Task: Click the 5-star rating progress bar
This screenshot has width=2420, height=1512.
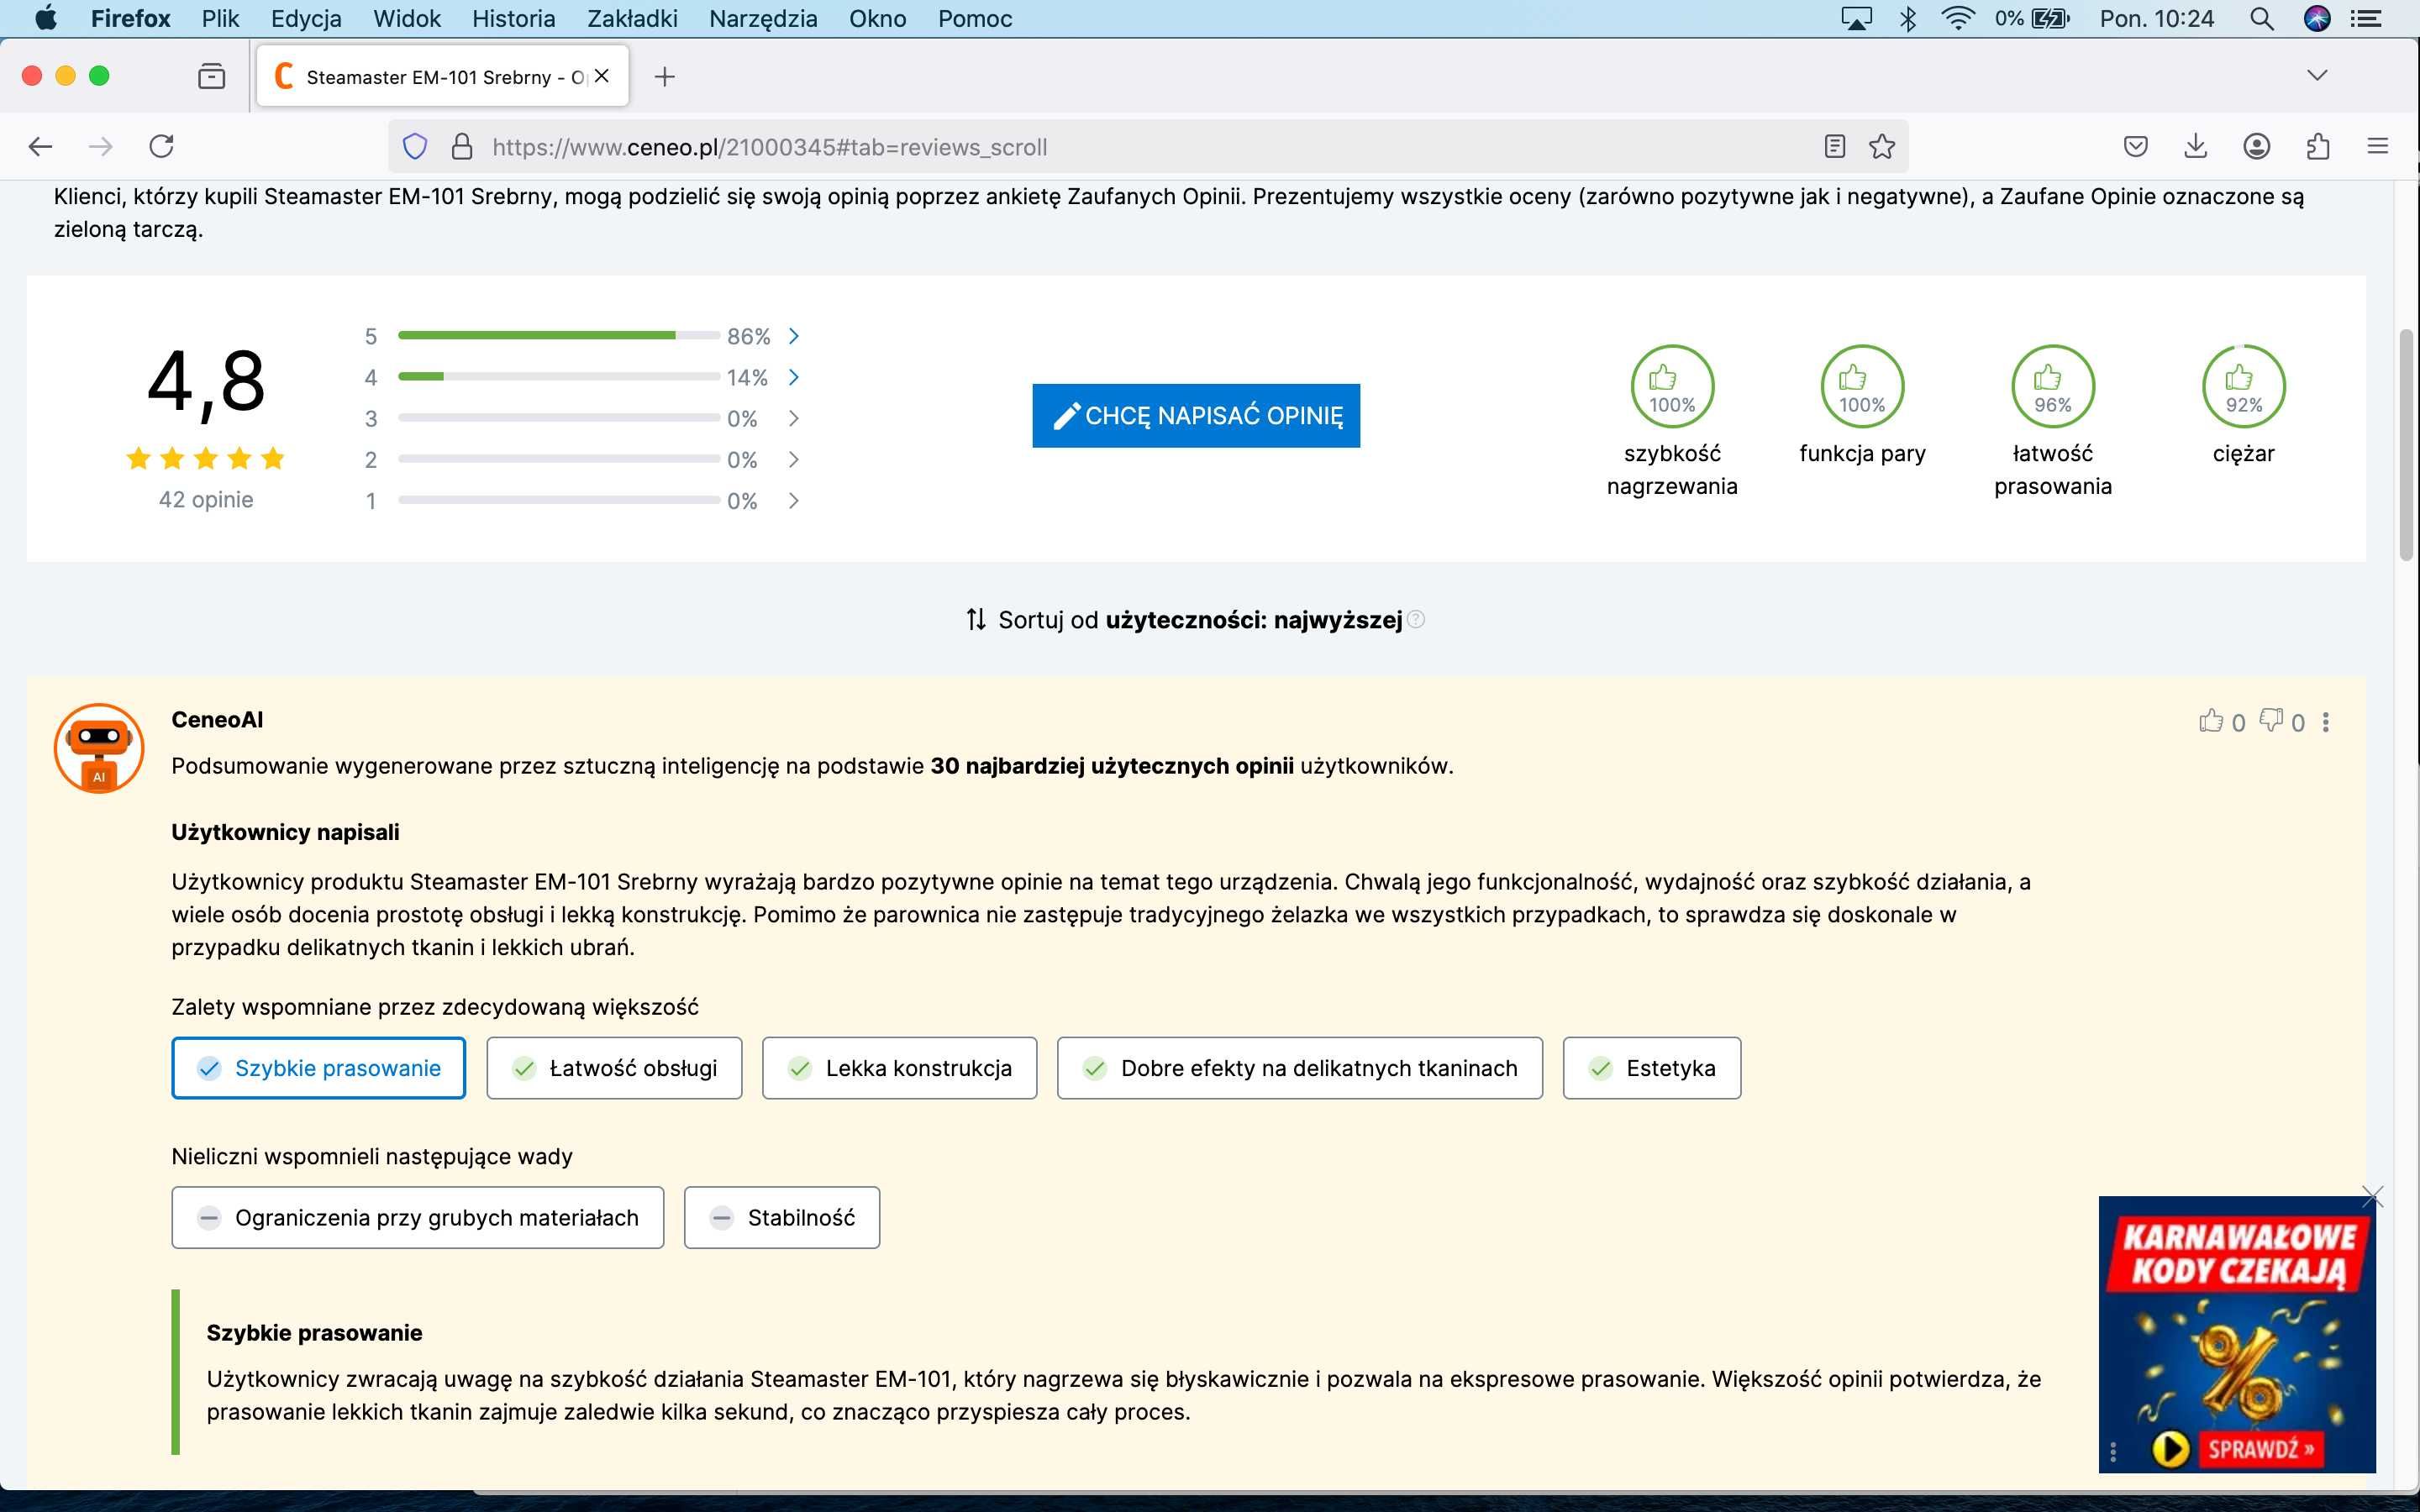Action: coord(559,335)
